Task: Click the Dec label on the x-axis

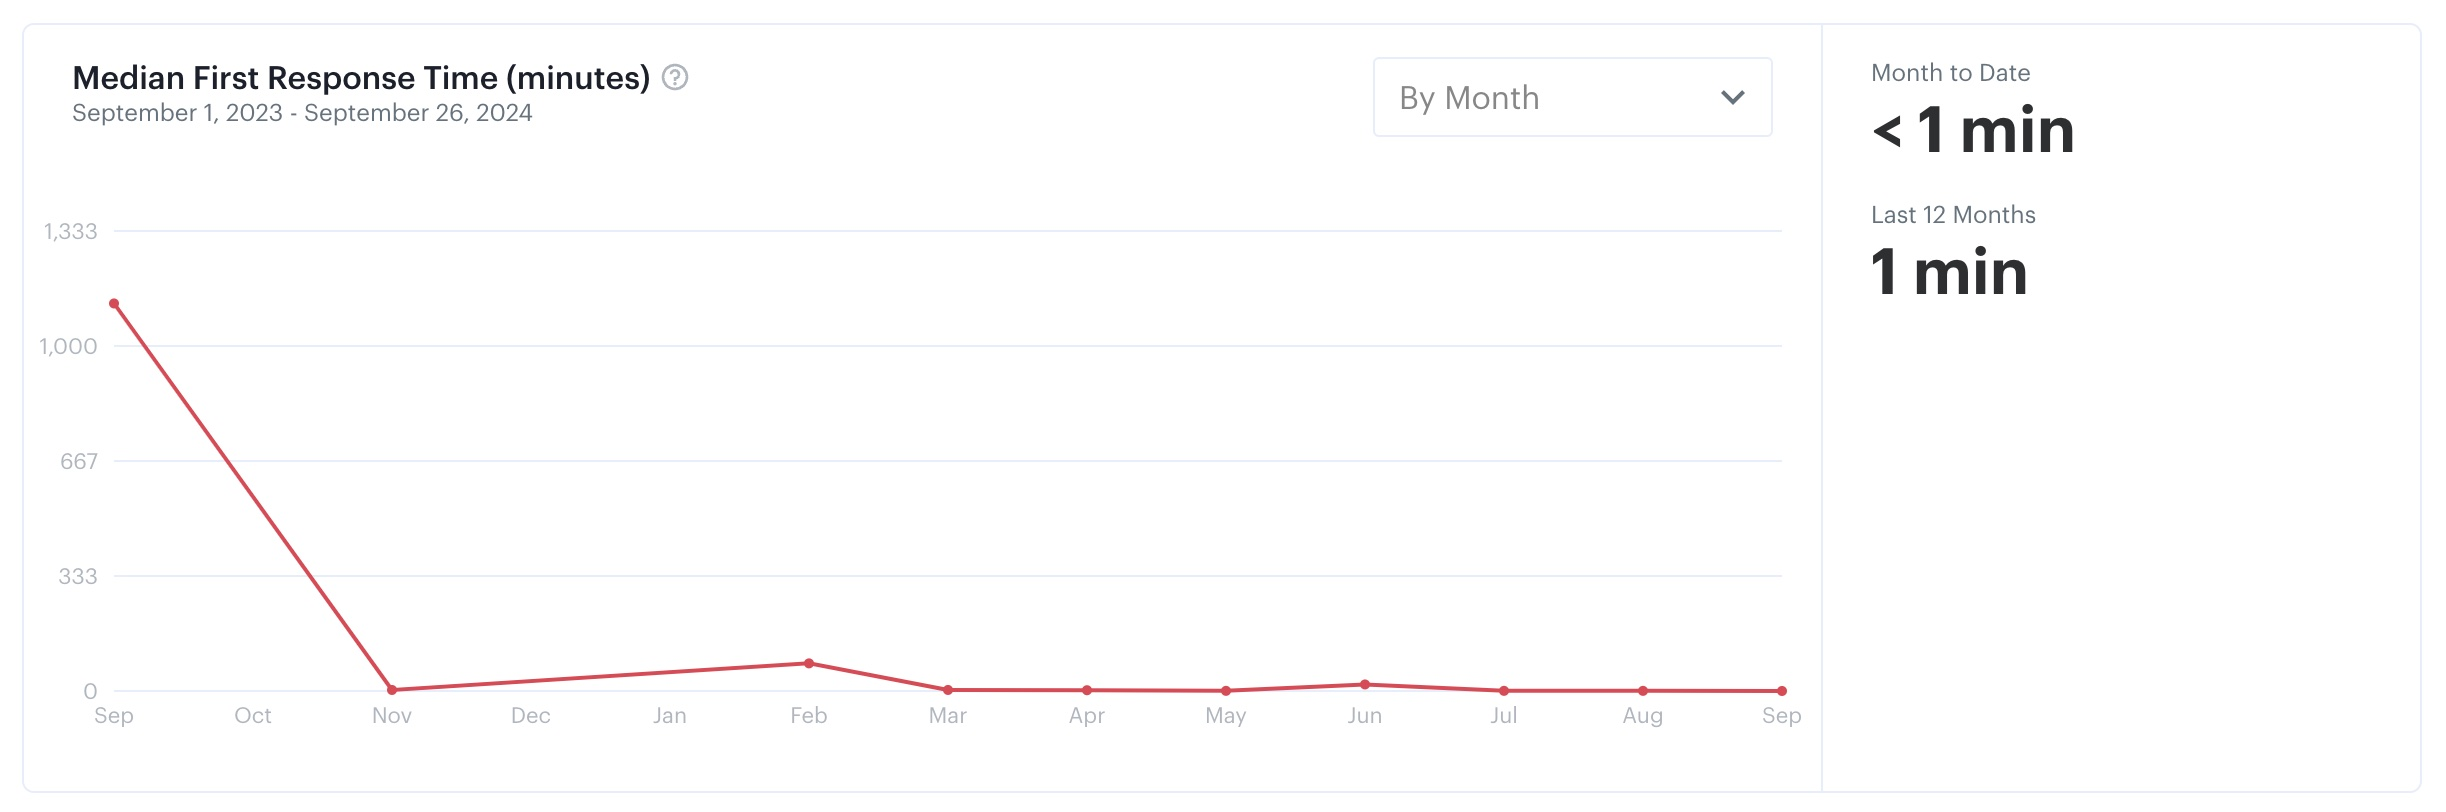Action: pyautogui.click(x=531, y=716)
